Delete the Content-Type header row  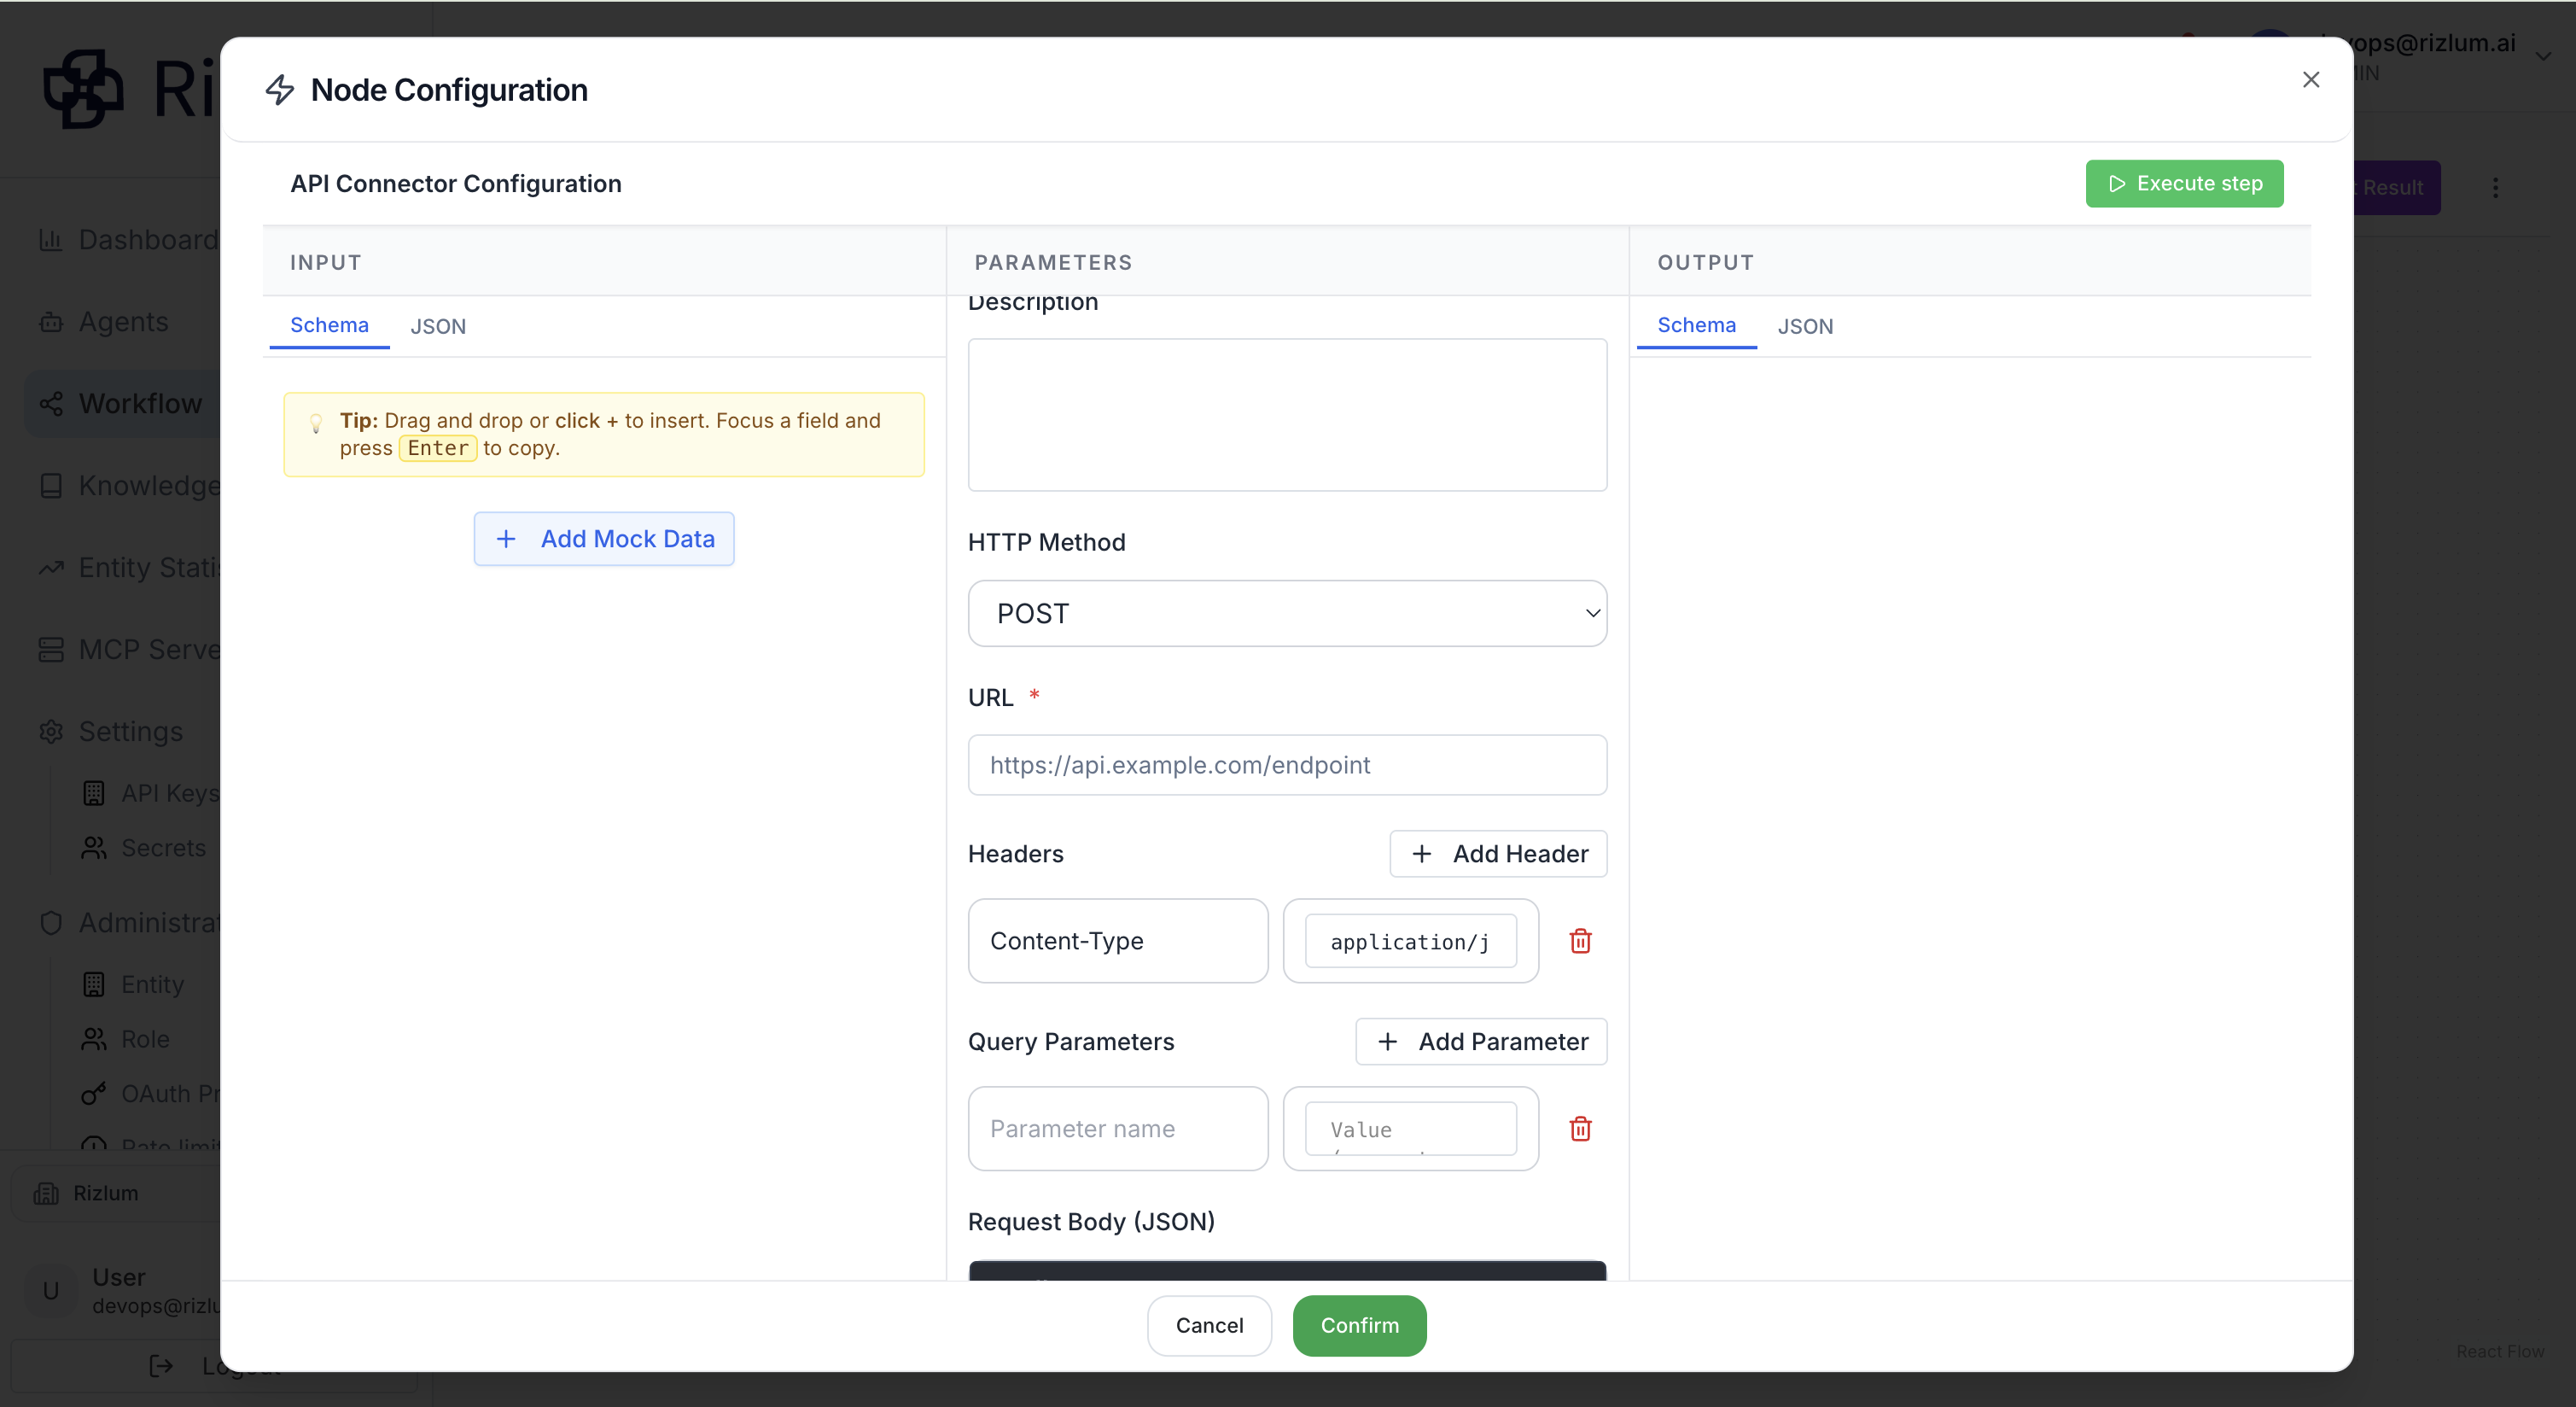pyautogui.click(x=1580, y=941)
